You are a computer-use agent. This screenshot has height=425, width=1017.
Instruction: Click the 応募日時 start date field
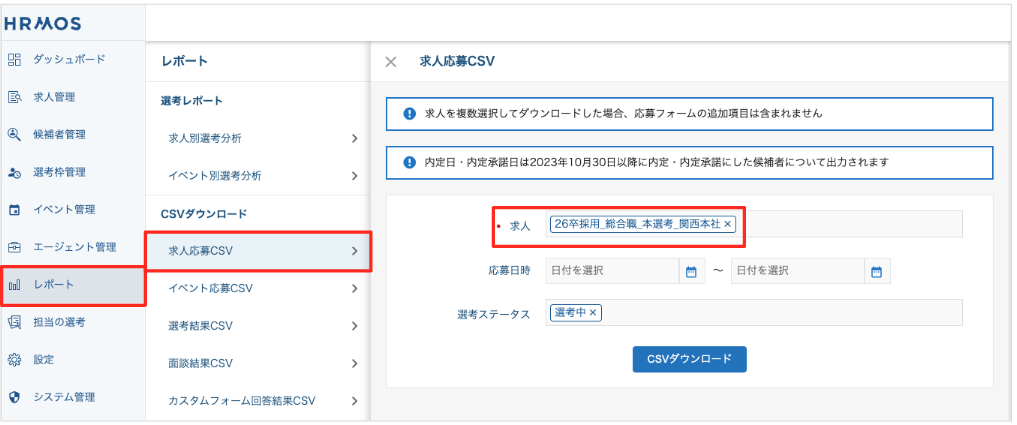coord(612,271)
